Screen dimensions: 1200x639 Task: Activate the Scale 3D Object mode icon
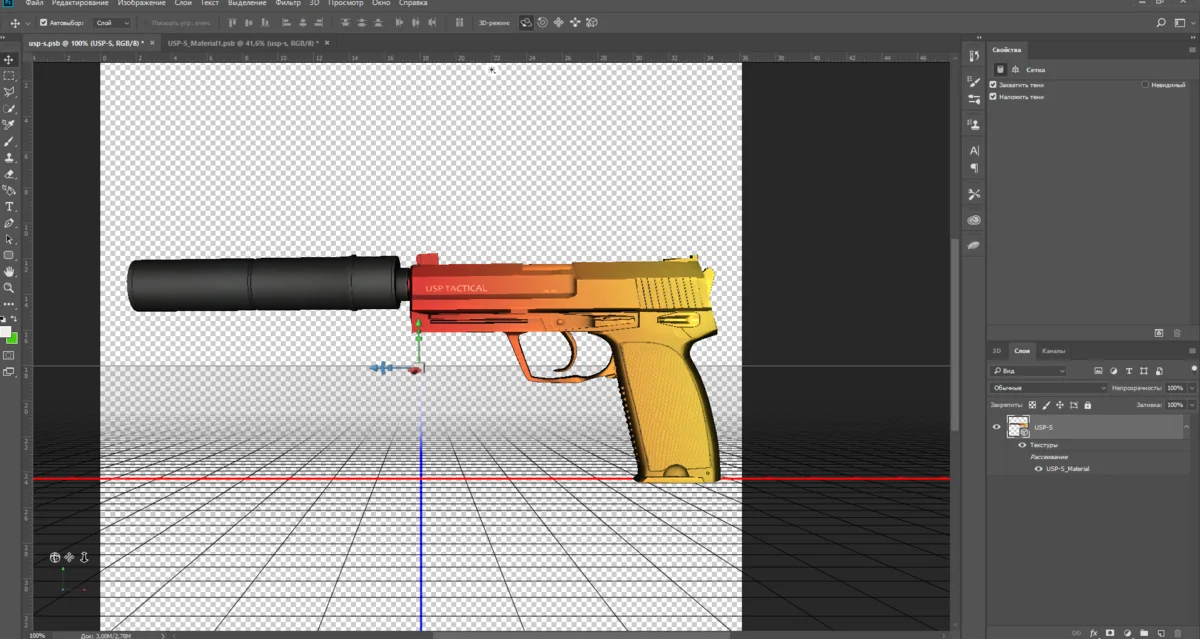(x=592, y=22)
